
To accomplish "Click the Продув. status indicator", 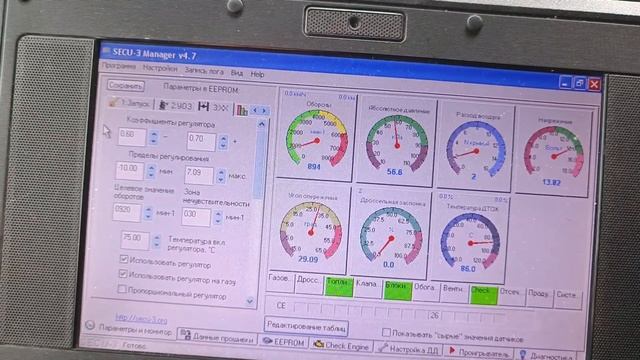I will (539, 298).
